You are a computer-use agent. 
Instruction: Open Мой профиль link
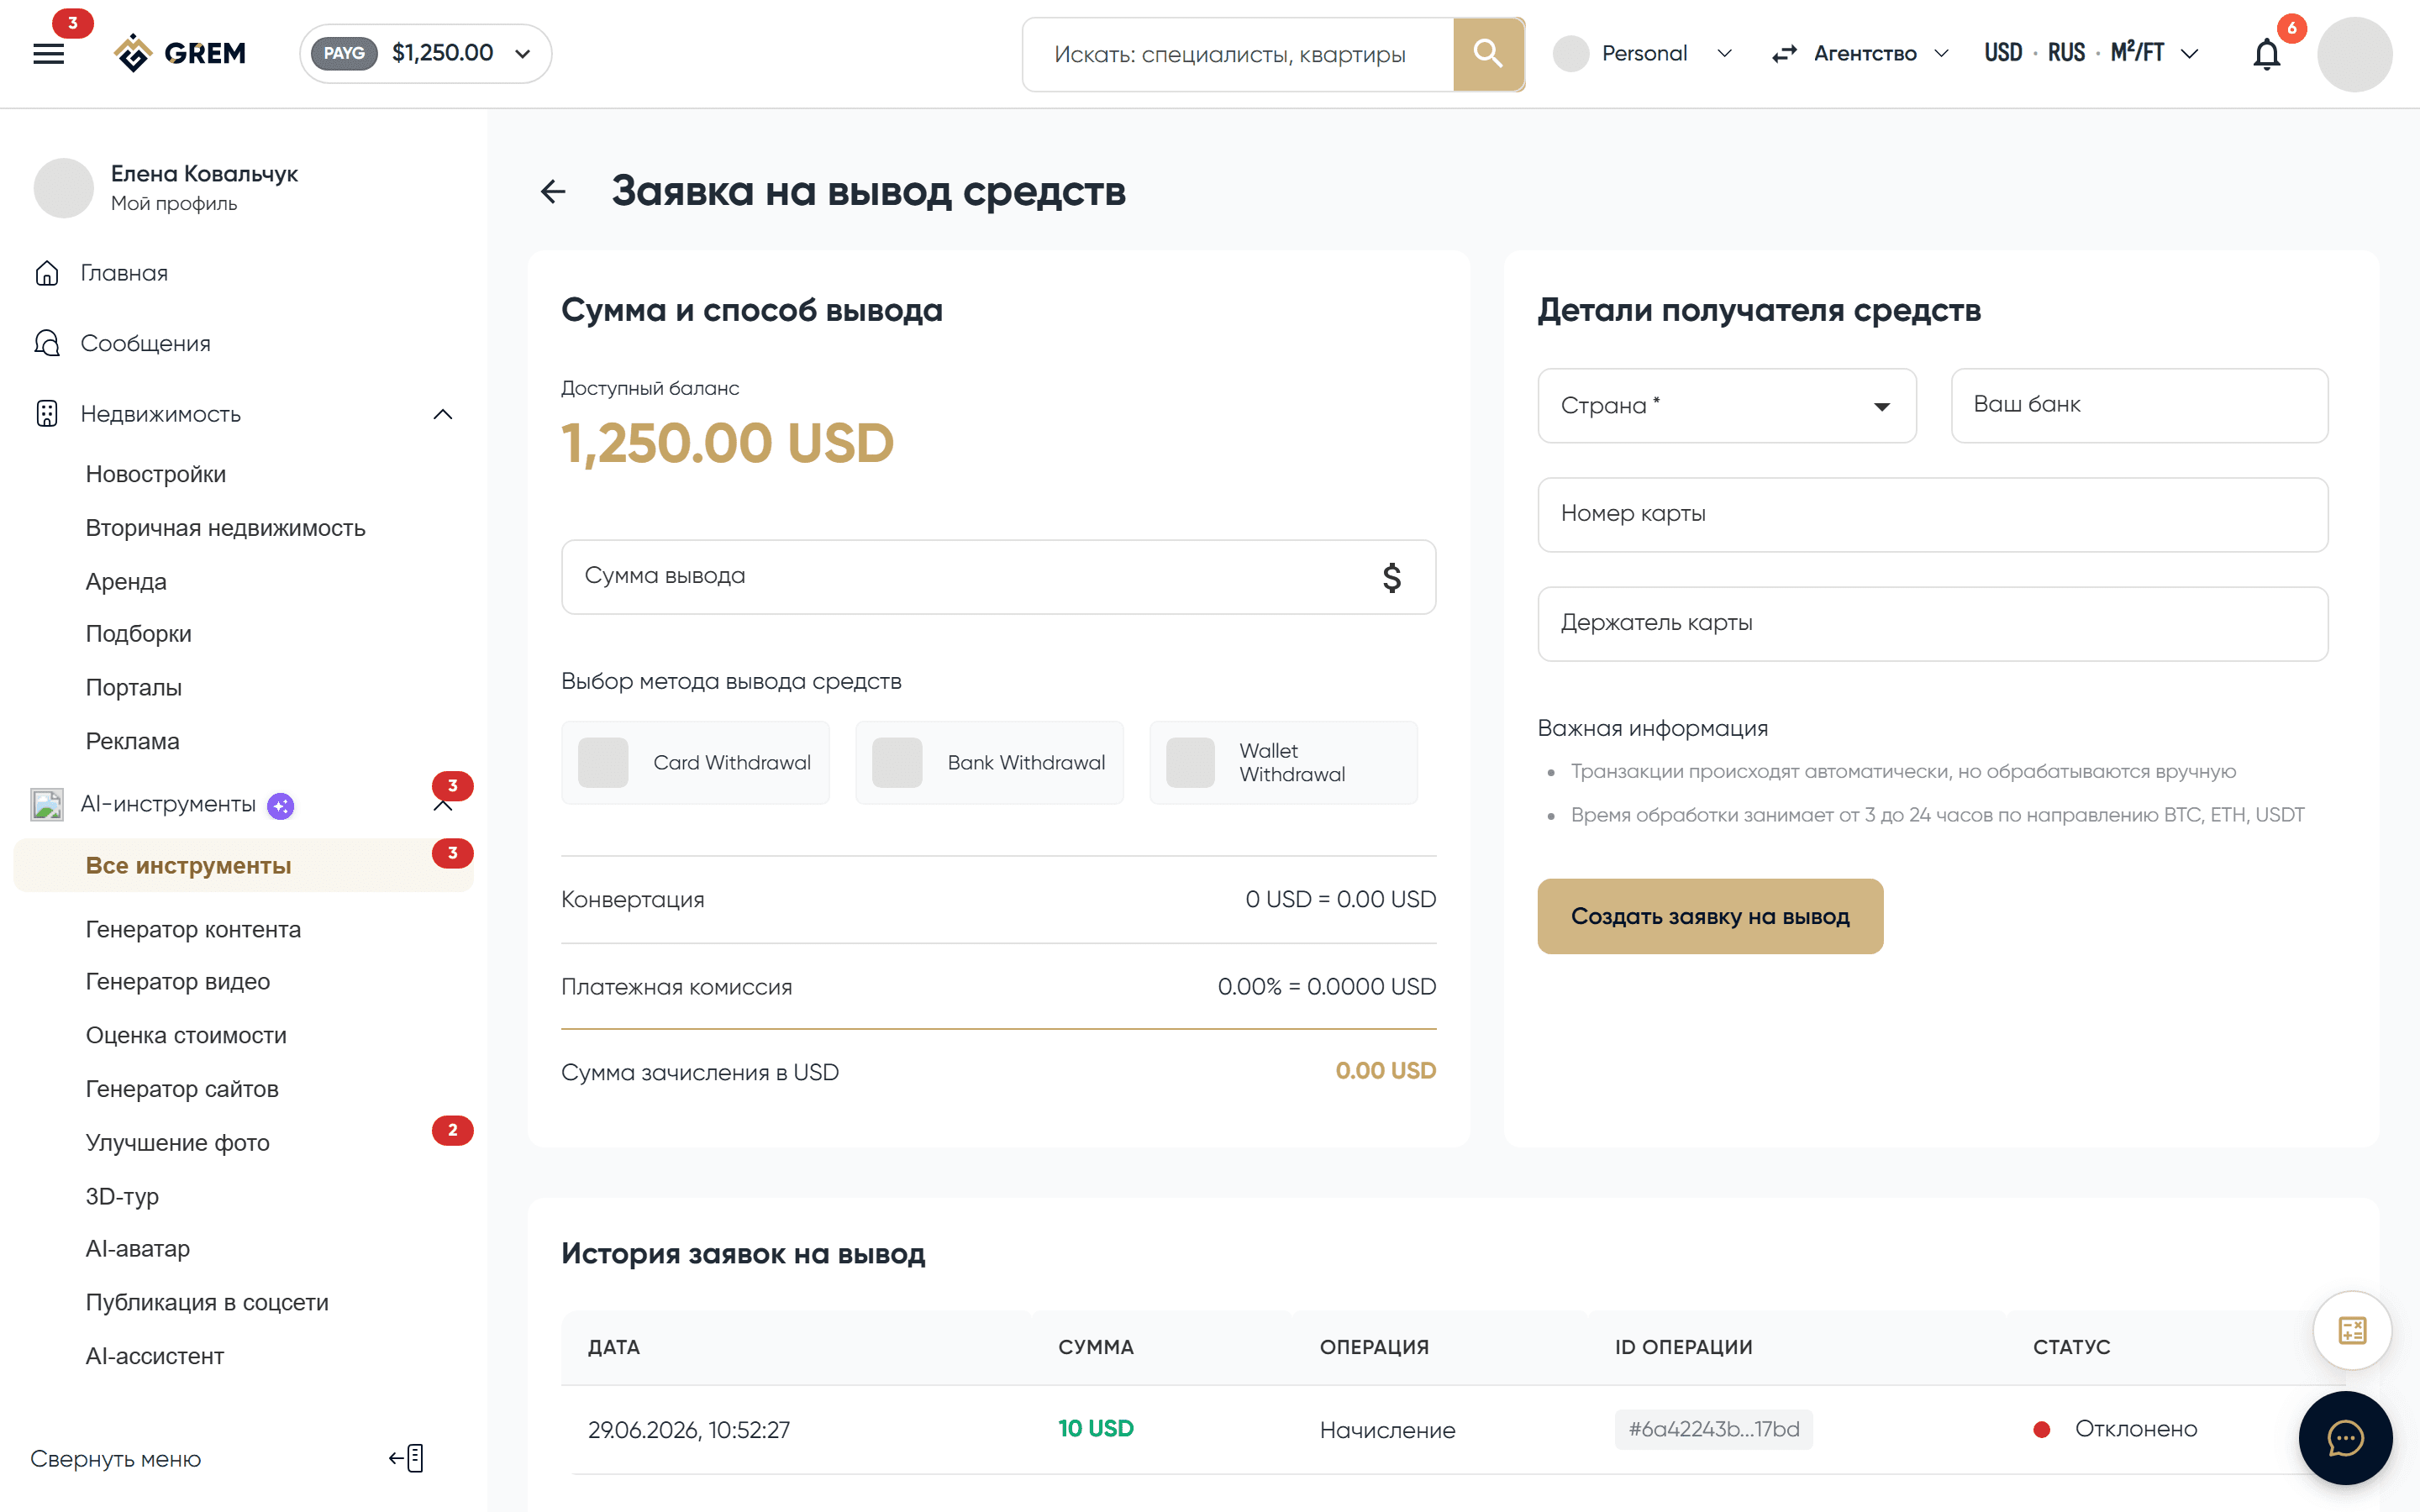[174, 203]
